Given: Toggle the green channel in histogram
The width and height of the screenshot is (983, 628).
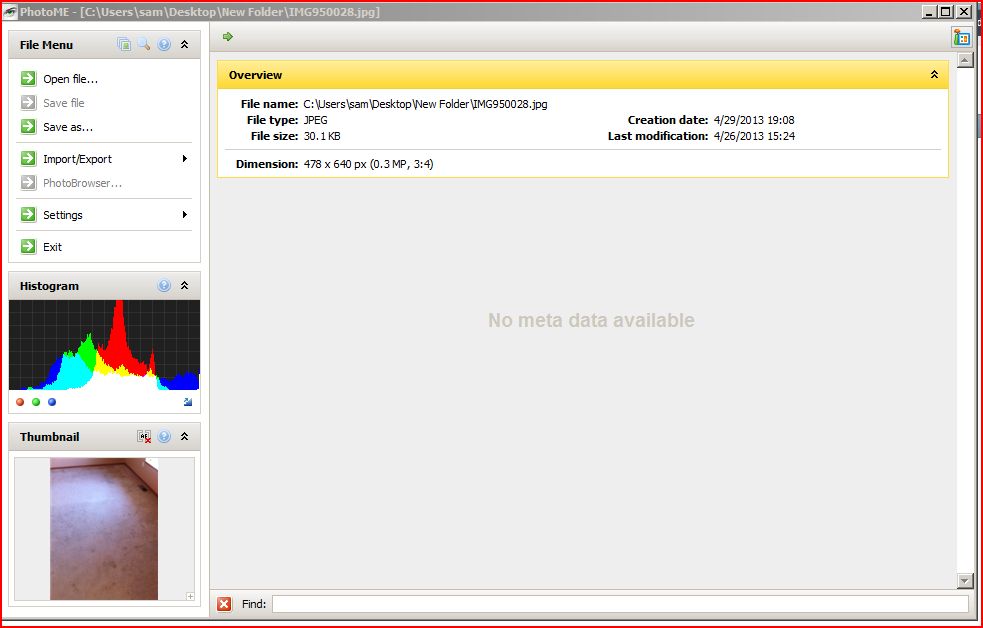Looking at the screenshot, I should 36,402.
